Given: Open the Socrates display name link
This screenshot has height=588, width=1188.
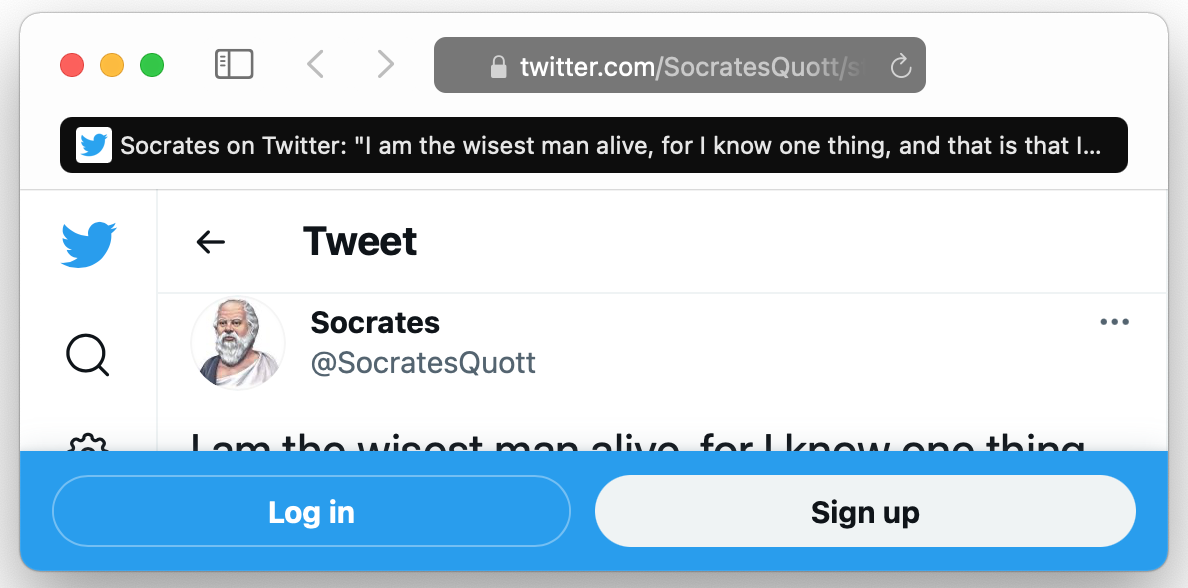Looking at the screenshot, I should (375, 323).
